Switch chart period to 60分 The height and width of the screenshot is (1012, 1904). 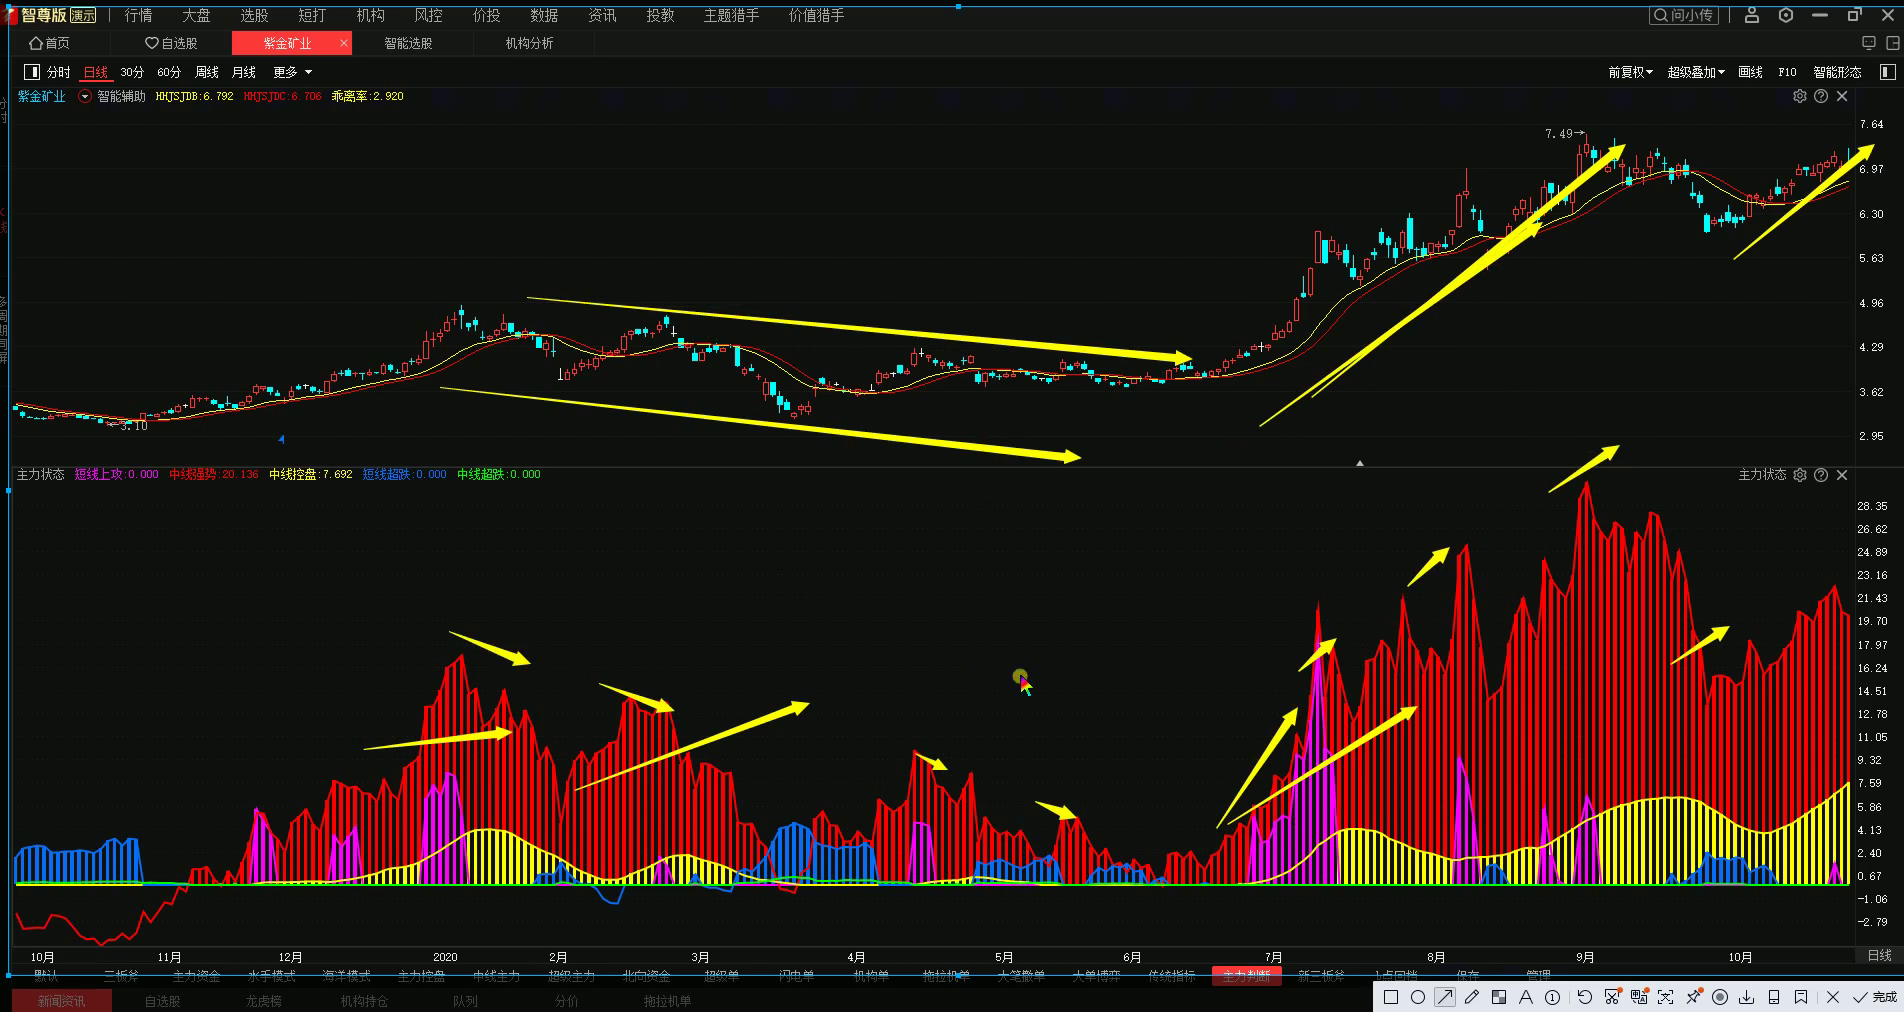(x=169, y=72)
